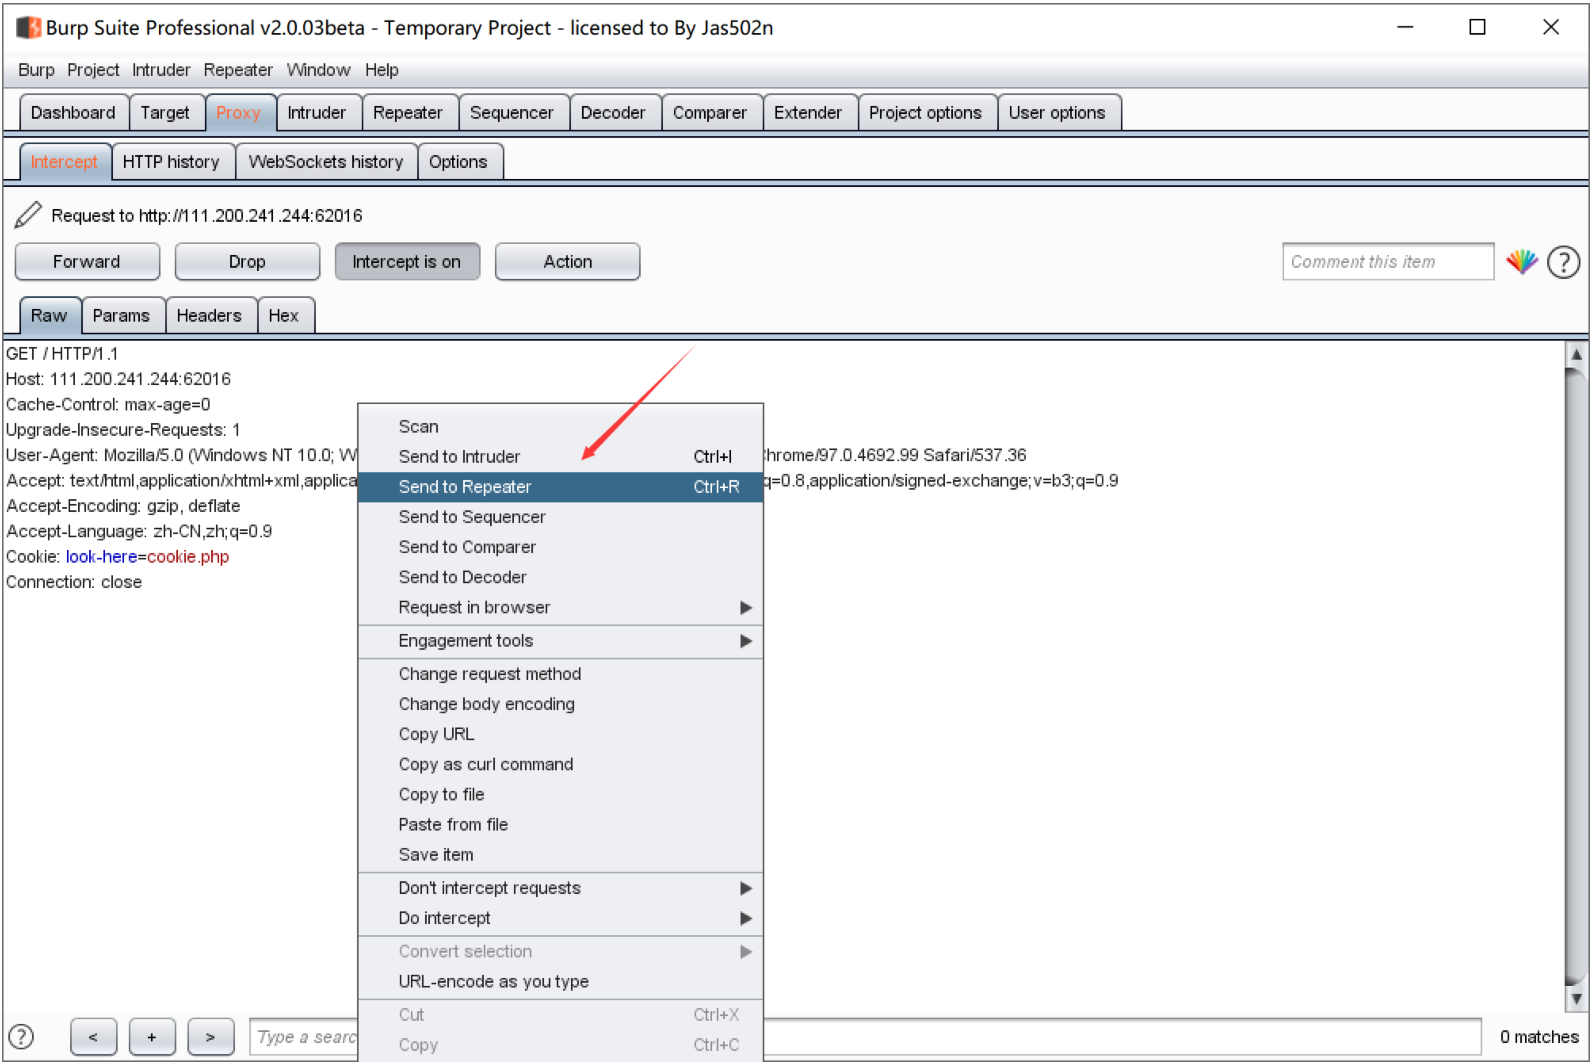The width and height of the screenshot is (1593, 1064).
Task: Click the GET / HTTP/1.1 request line
Action: click(x=62, y=354)
